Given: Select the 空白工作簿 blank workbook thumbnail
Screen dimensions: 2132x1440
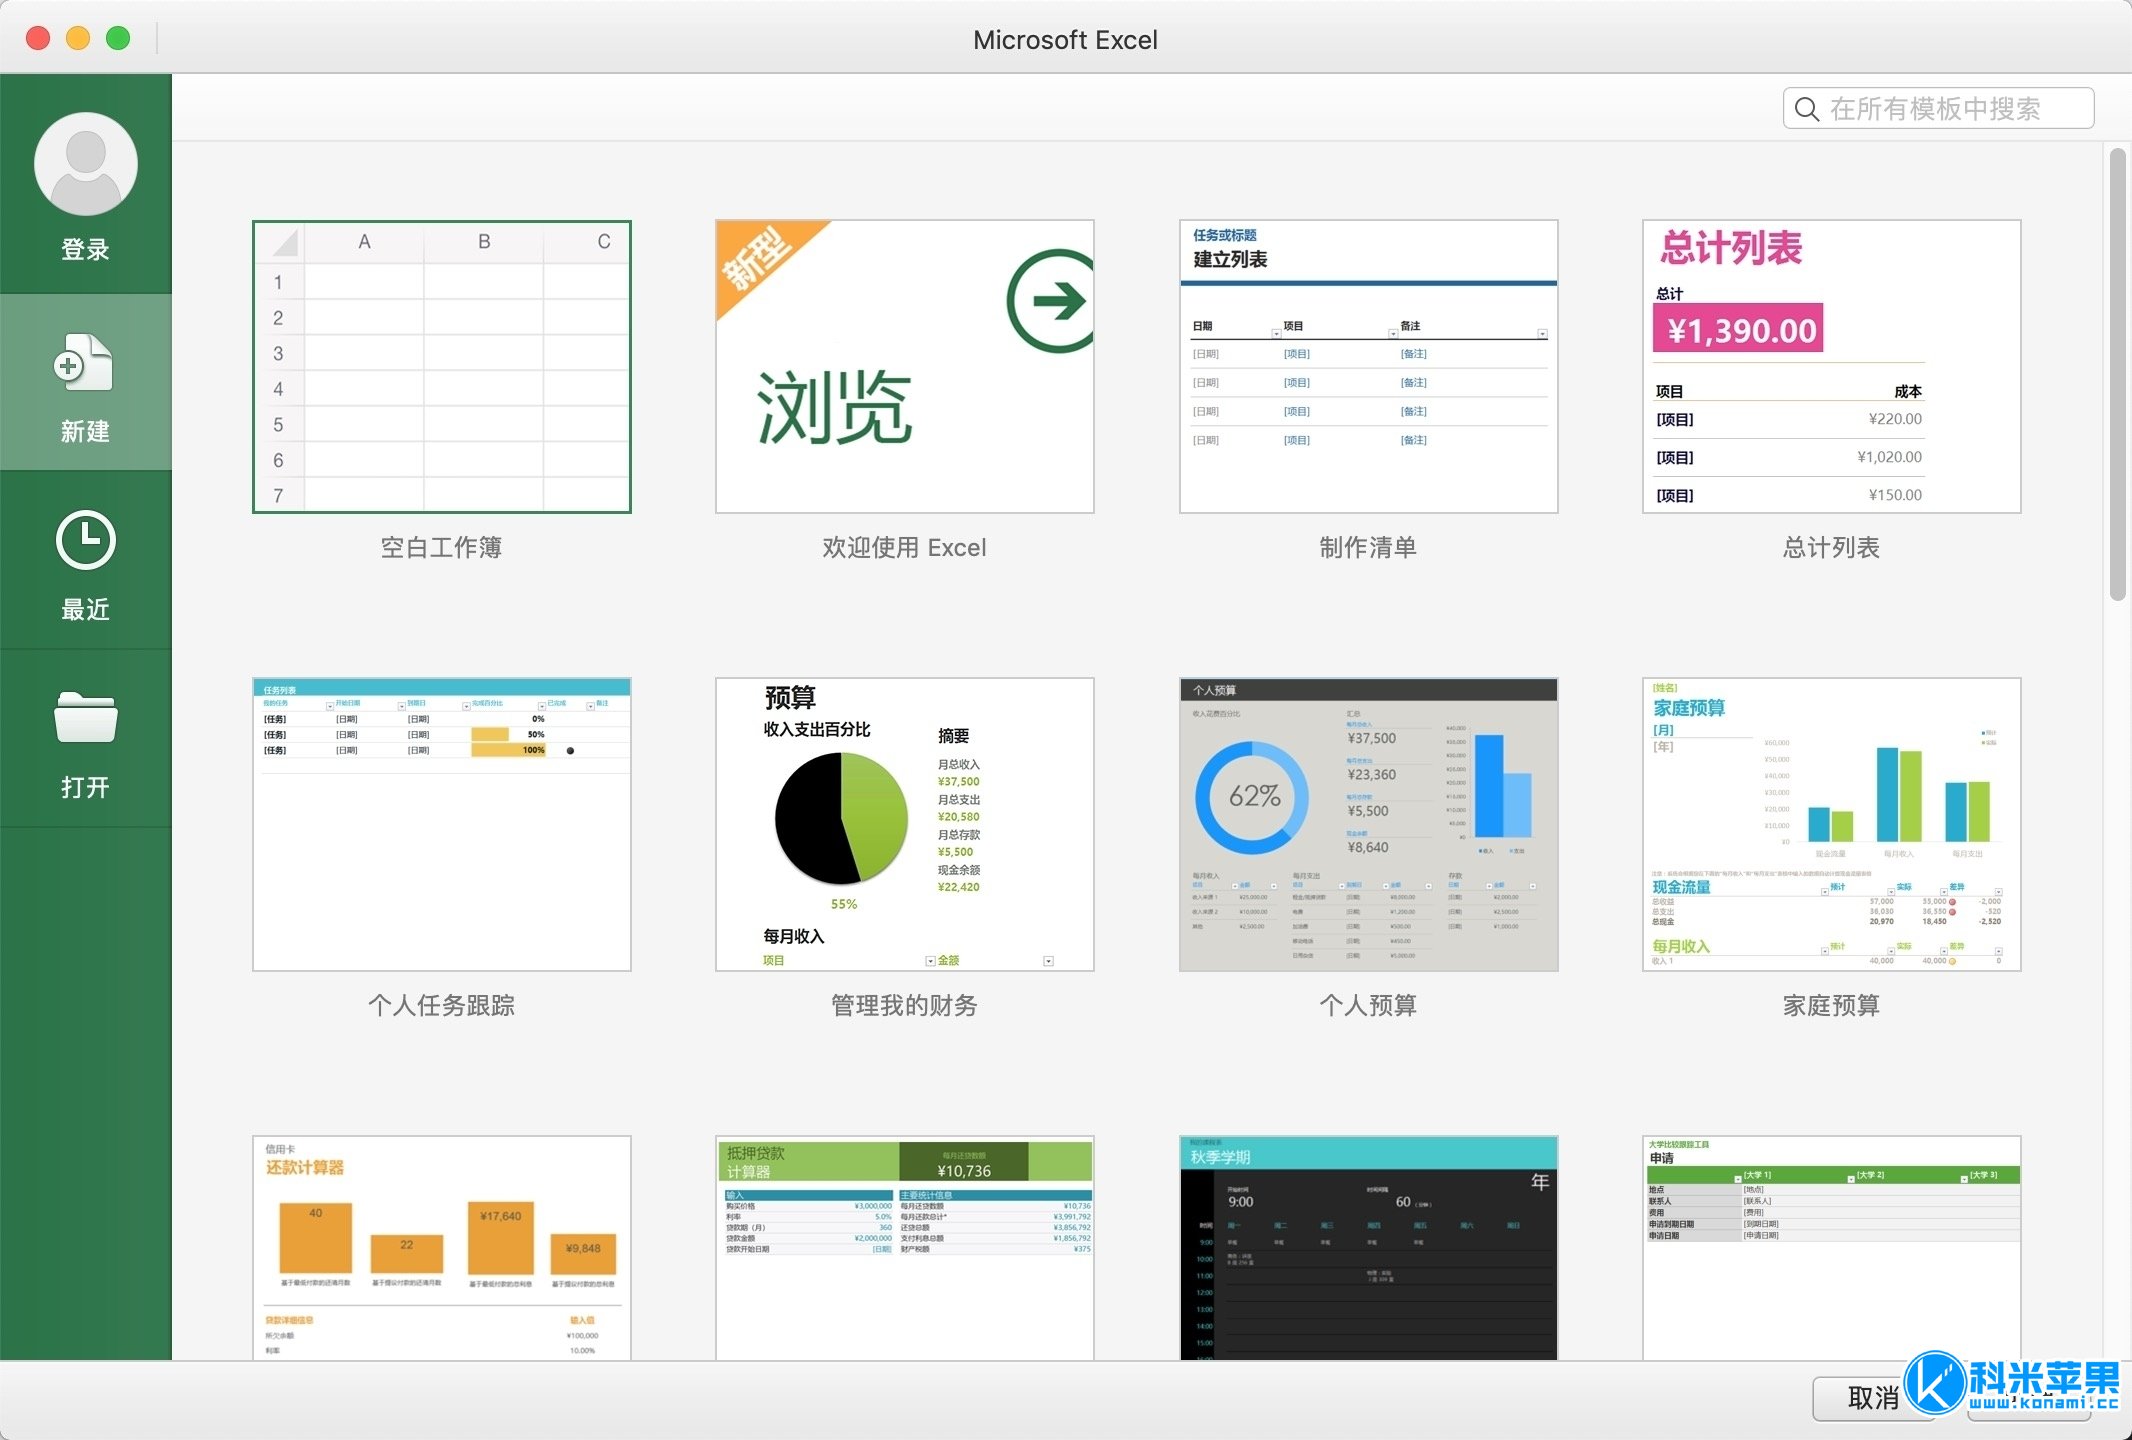Looking at the screenshot, I should 442,367.
